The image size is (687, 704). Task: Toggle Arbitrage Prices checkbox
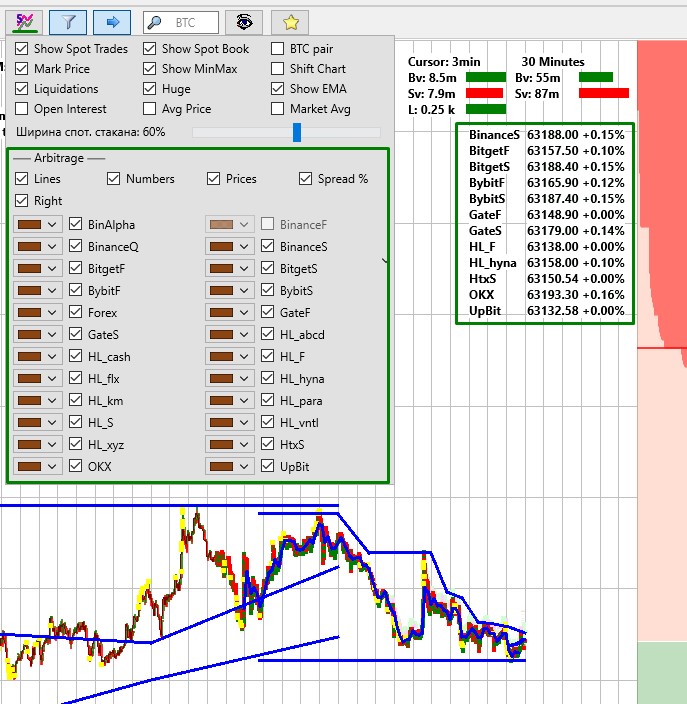pyautogui.click(x=213, y=179)
